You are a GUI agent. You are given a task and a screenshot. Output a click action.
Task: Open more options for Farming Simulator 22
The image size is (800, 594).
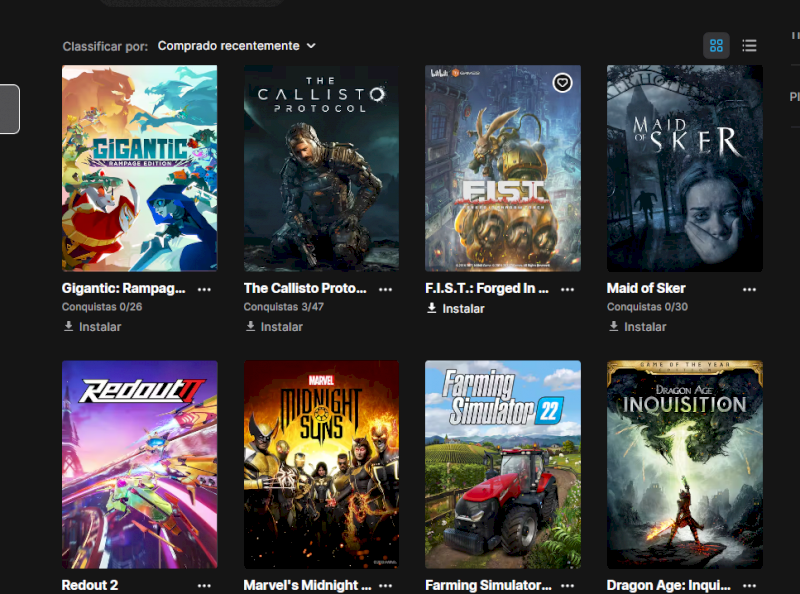(x=567, y=585)
